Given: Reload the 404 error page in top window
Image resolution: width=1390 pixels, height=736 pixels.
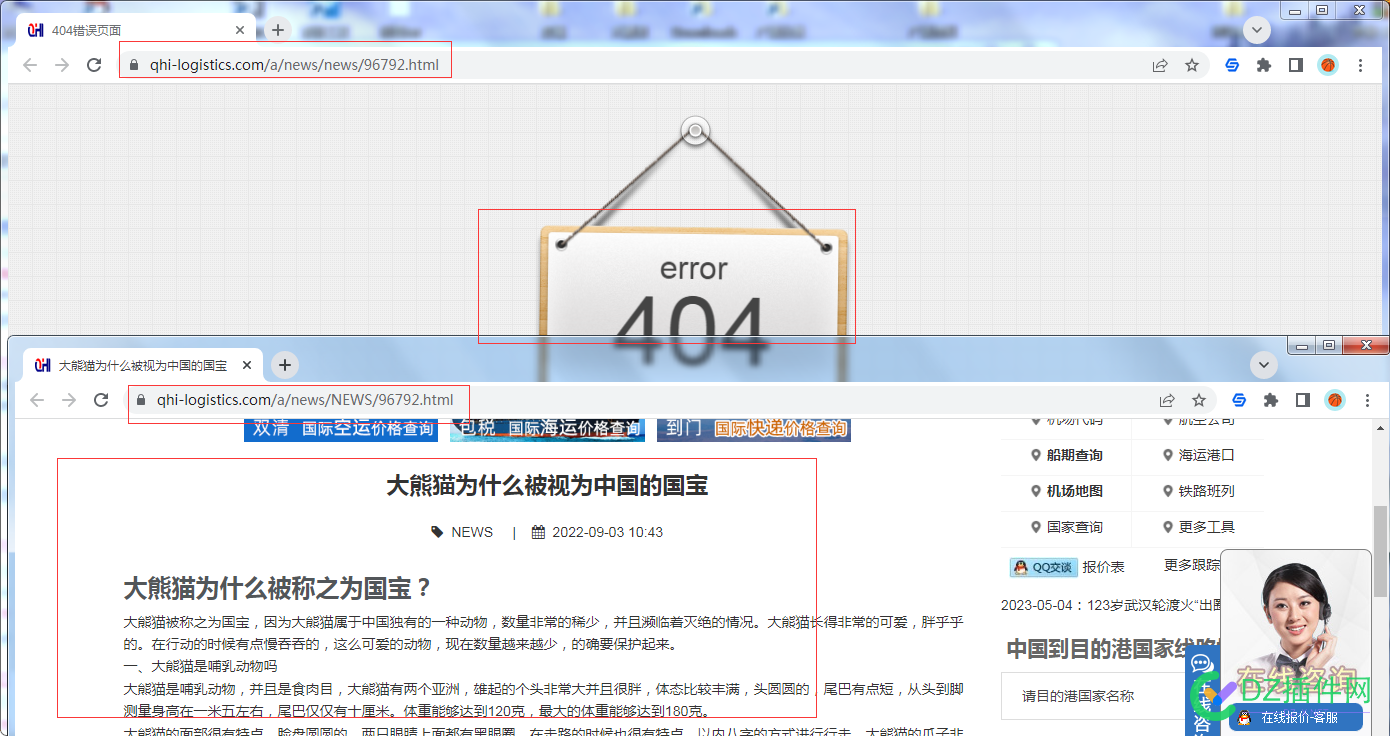Looking at the screenshot, I should (94, 65).
